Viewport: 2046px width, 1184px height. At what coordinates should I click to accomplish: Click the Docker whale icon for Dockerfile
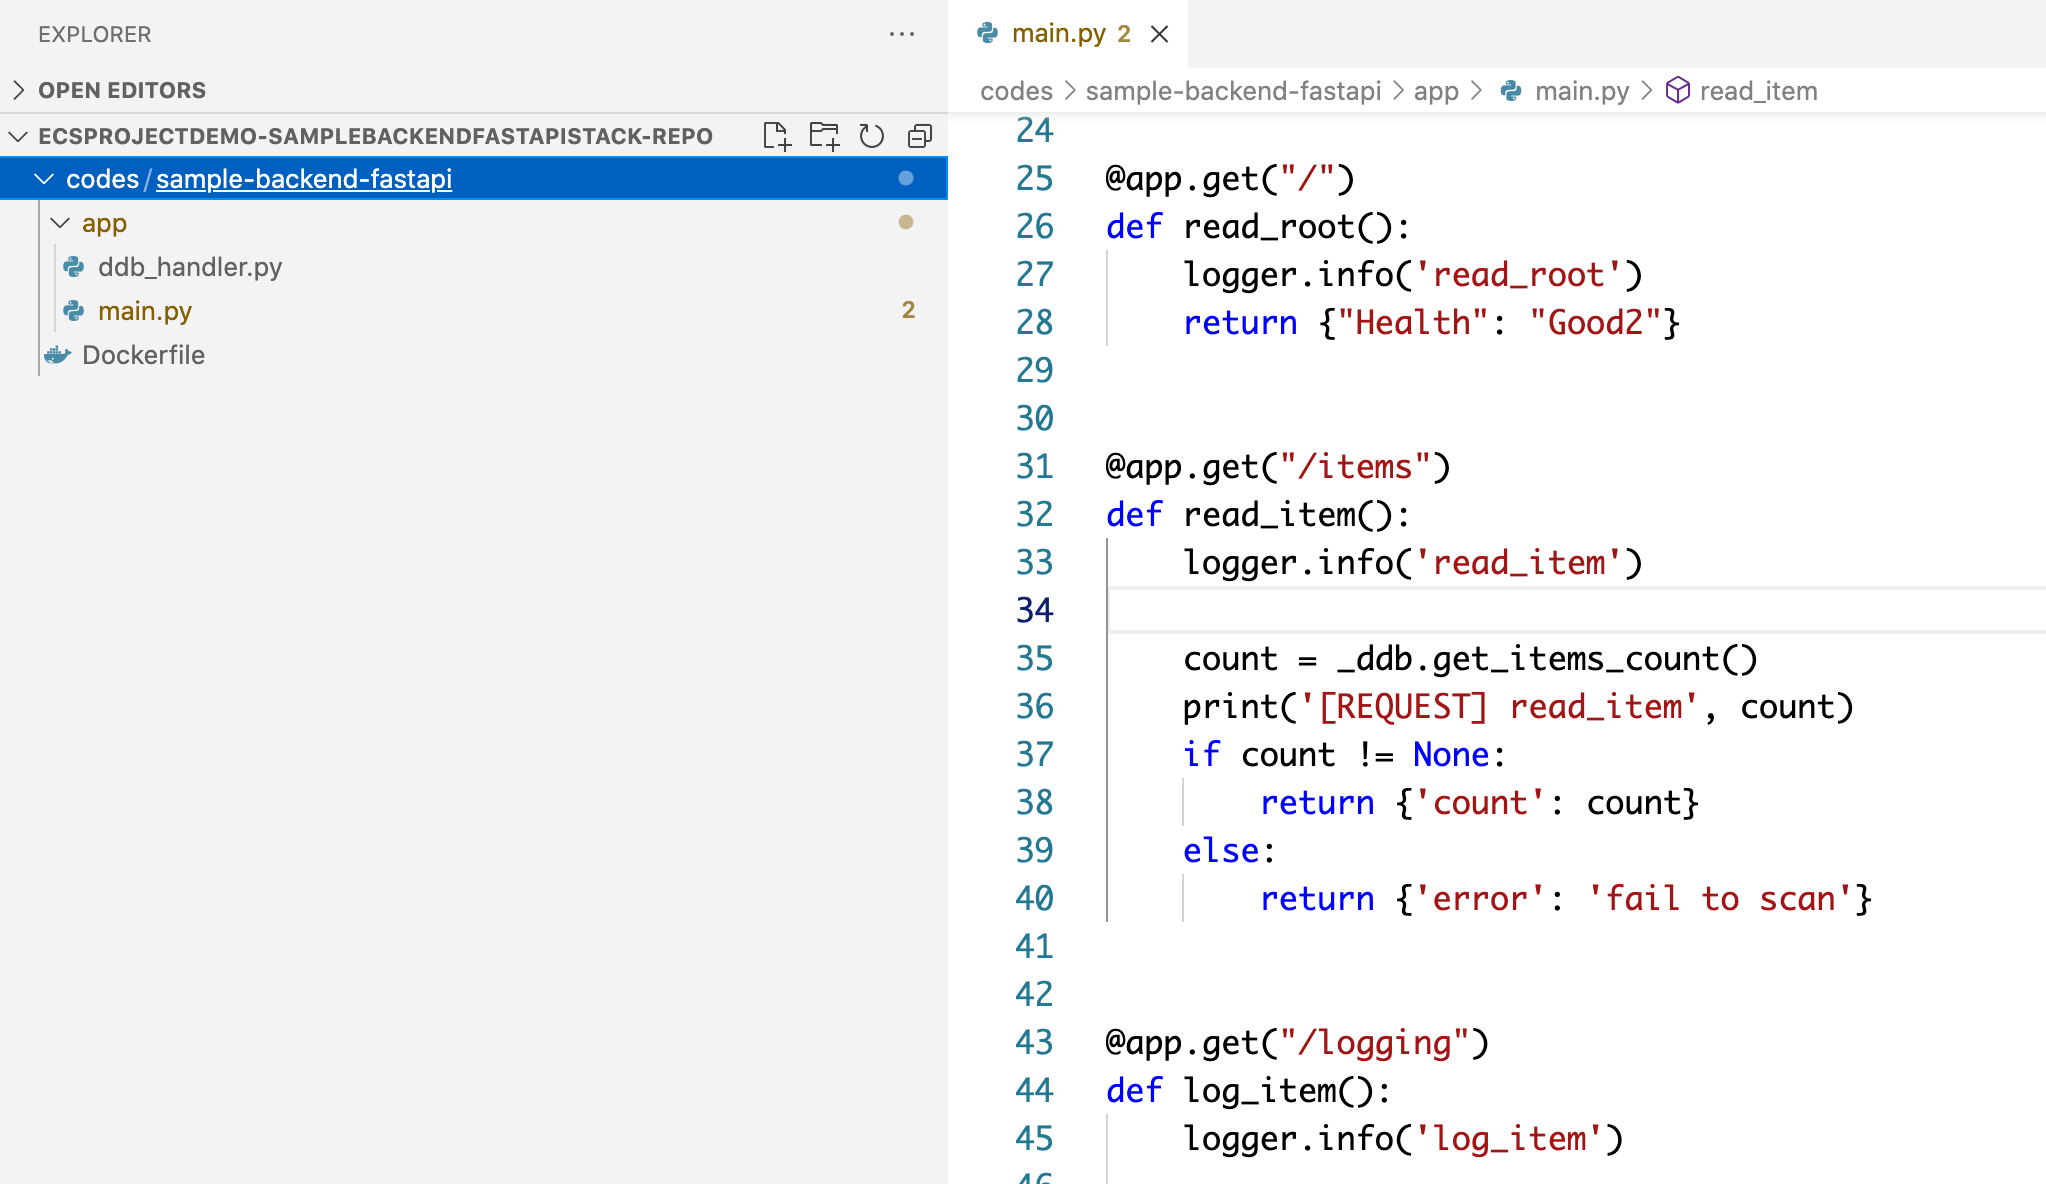[58, 355]
